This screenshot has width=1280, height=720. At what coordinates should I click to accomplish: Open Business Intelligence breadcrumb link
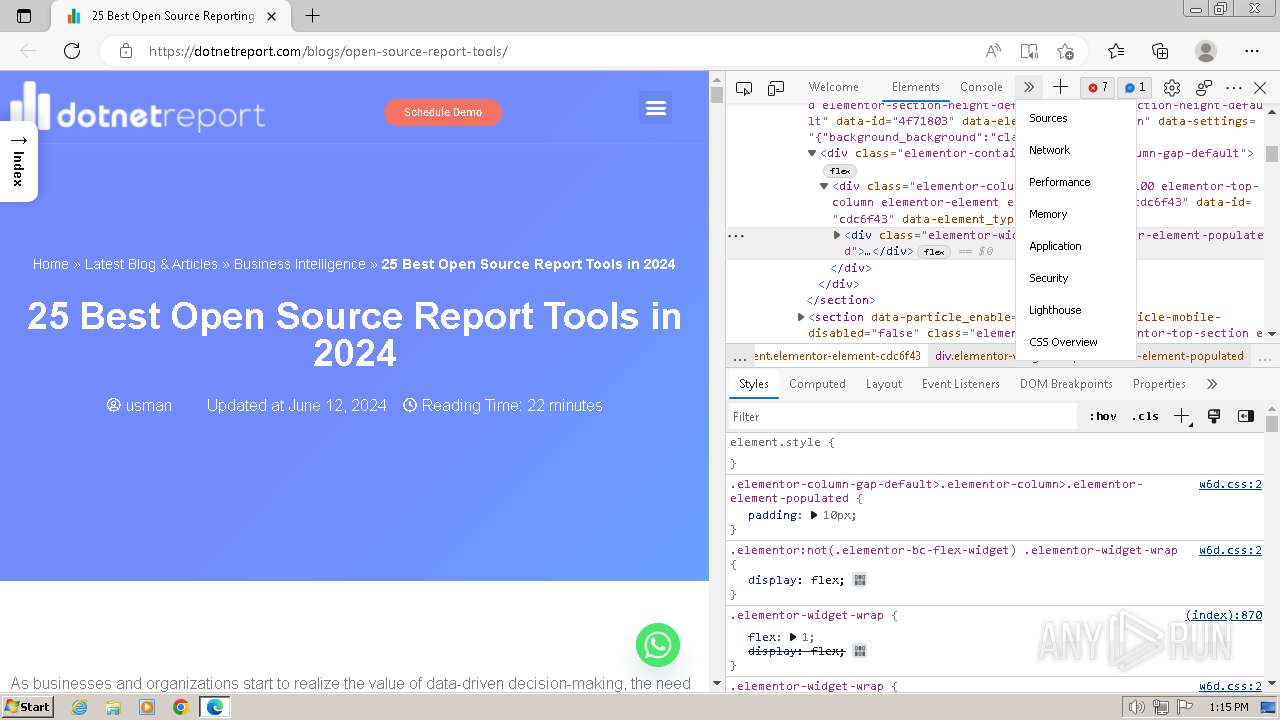(300, 264)
